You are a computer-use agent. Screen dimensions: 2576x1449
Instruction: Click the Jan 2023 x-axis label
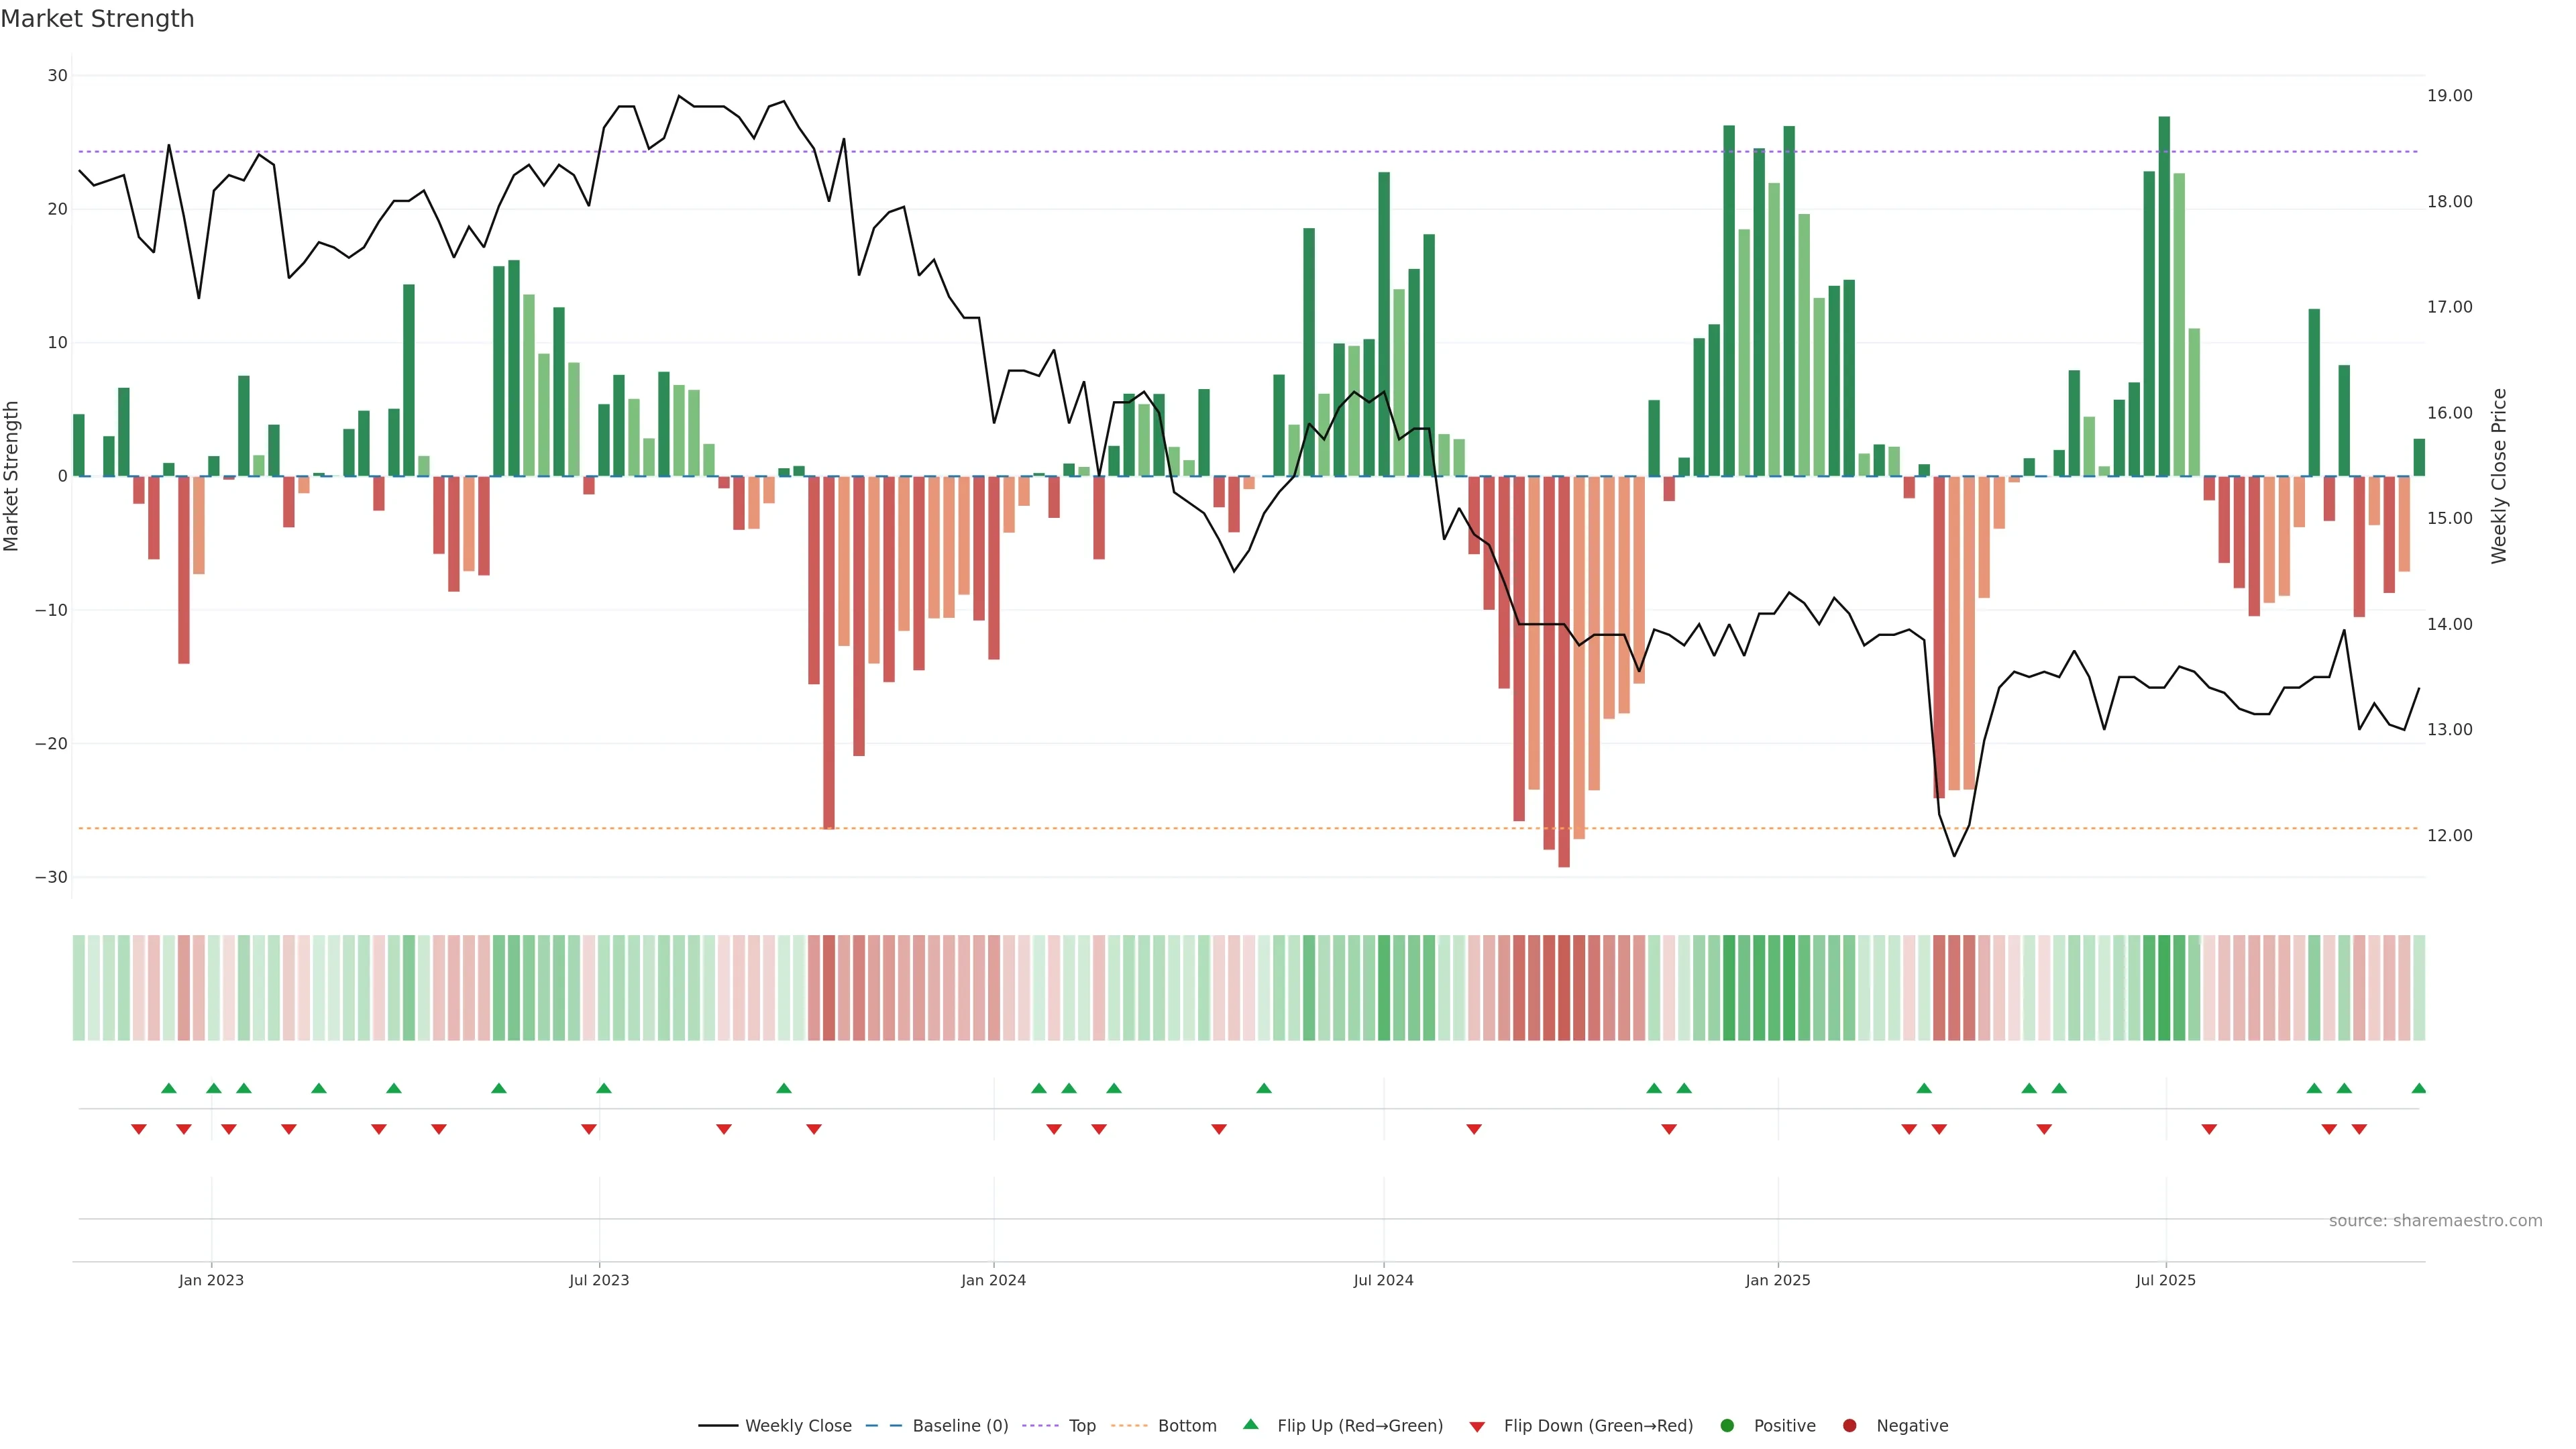(x=211, y=1280)
